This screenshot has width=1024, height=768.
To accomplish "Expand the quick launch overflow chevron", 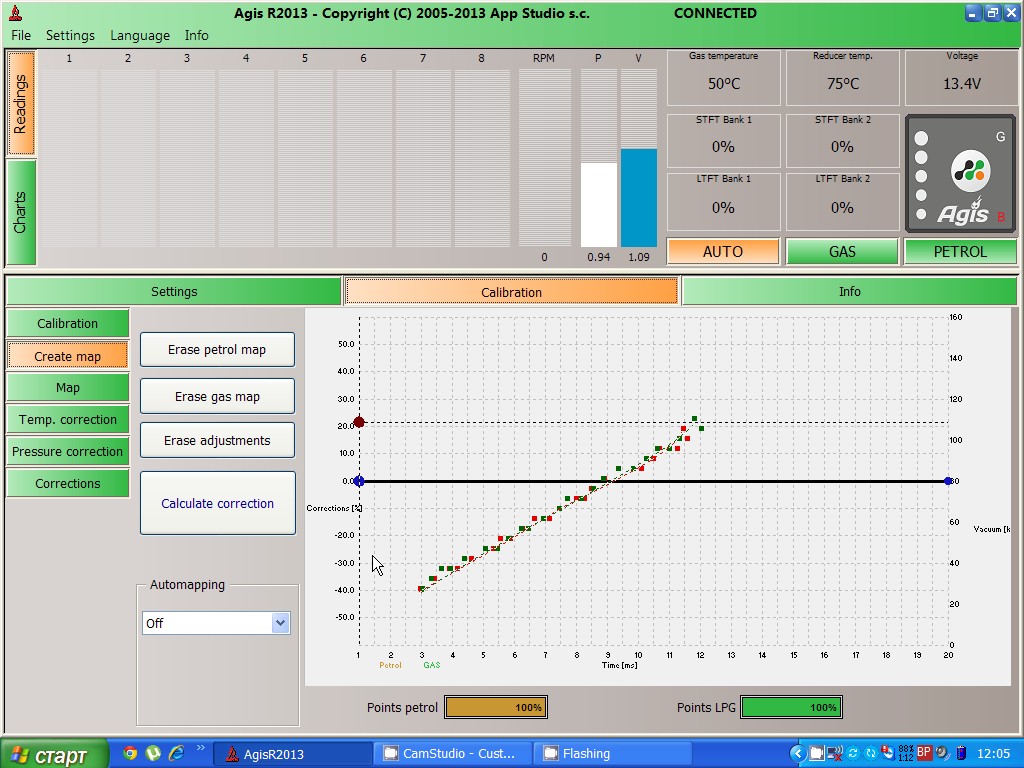I will point(200,748).
